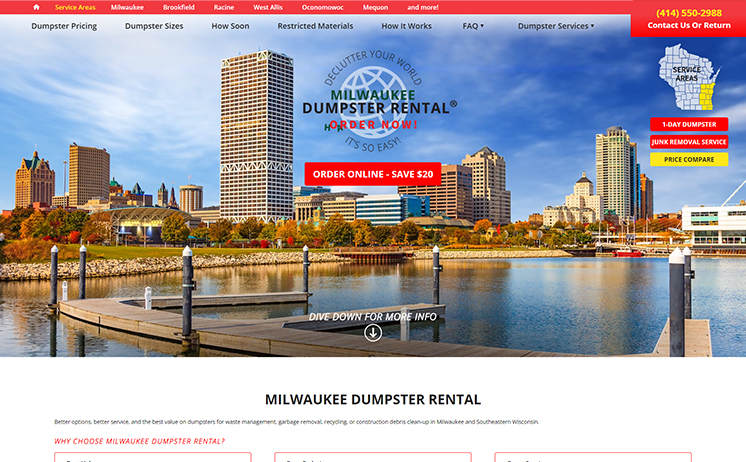
Task: Open Junk Removal Service button
Action: (689, 142)
